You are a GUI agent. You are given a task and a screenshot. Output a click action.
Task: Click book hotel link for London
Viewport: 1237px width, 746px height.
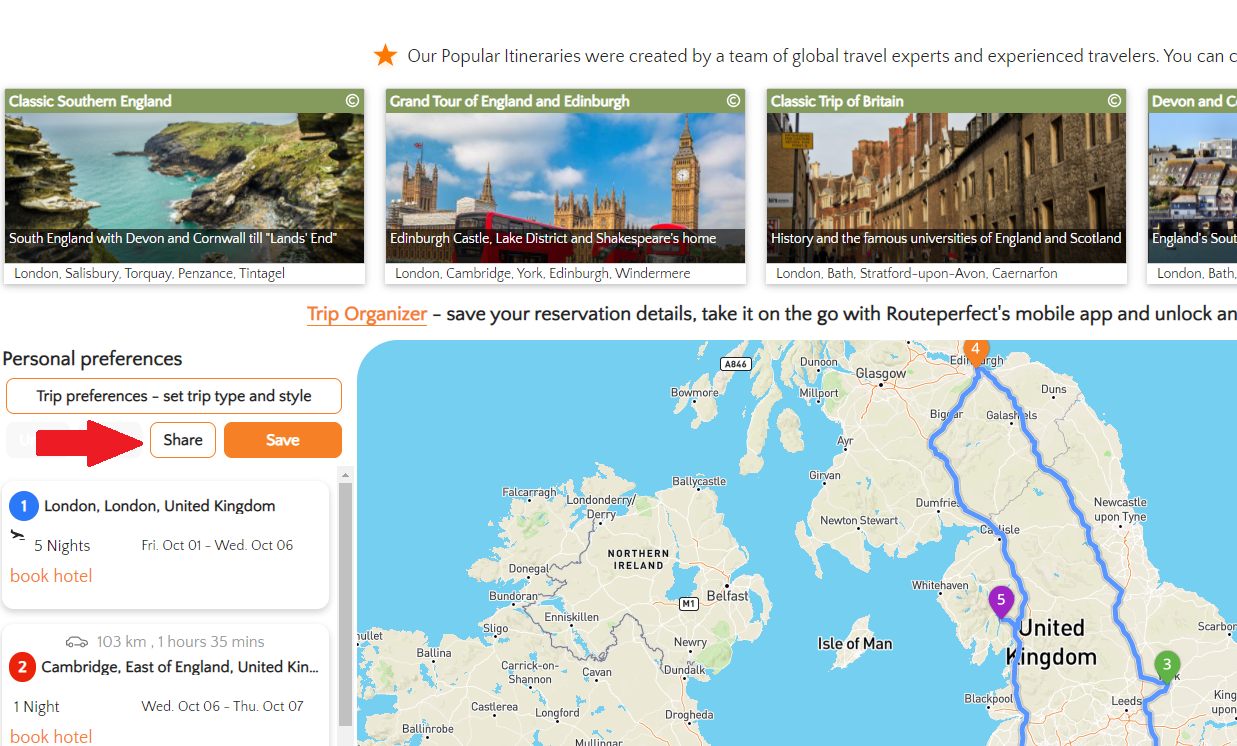[x=51, y=576]
